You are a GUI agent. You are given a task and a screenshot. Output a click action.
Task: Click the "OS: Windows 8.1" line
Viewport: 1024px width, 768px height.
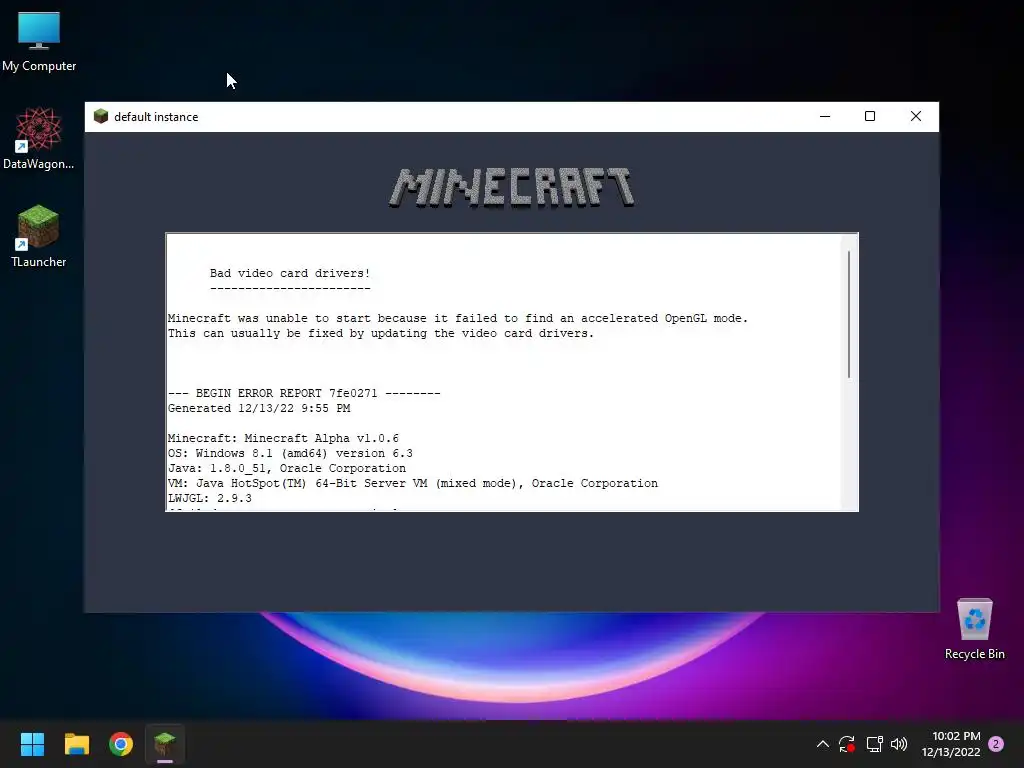(x=291, y=453)
